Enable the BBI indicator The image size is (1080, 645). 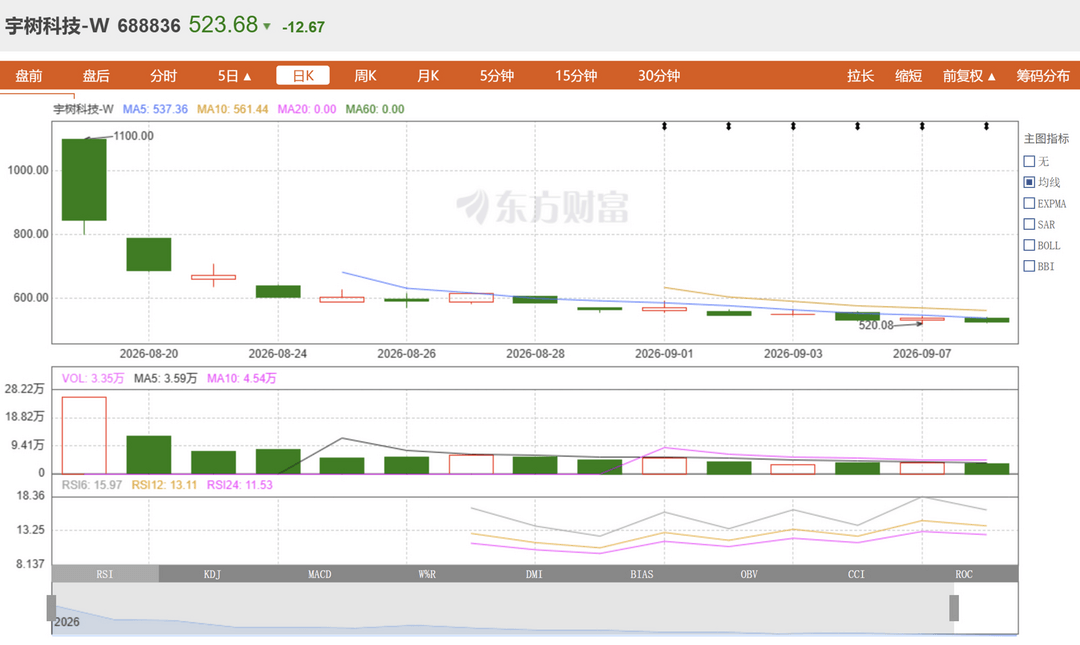pyautogui.click(x=1029, y=266)
